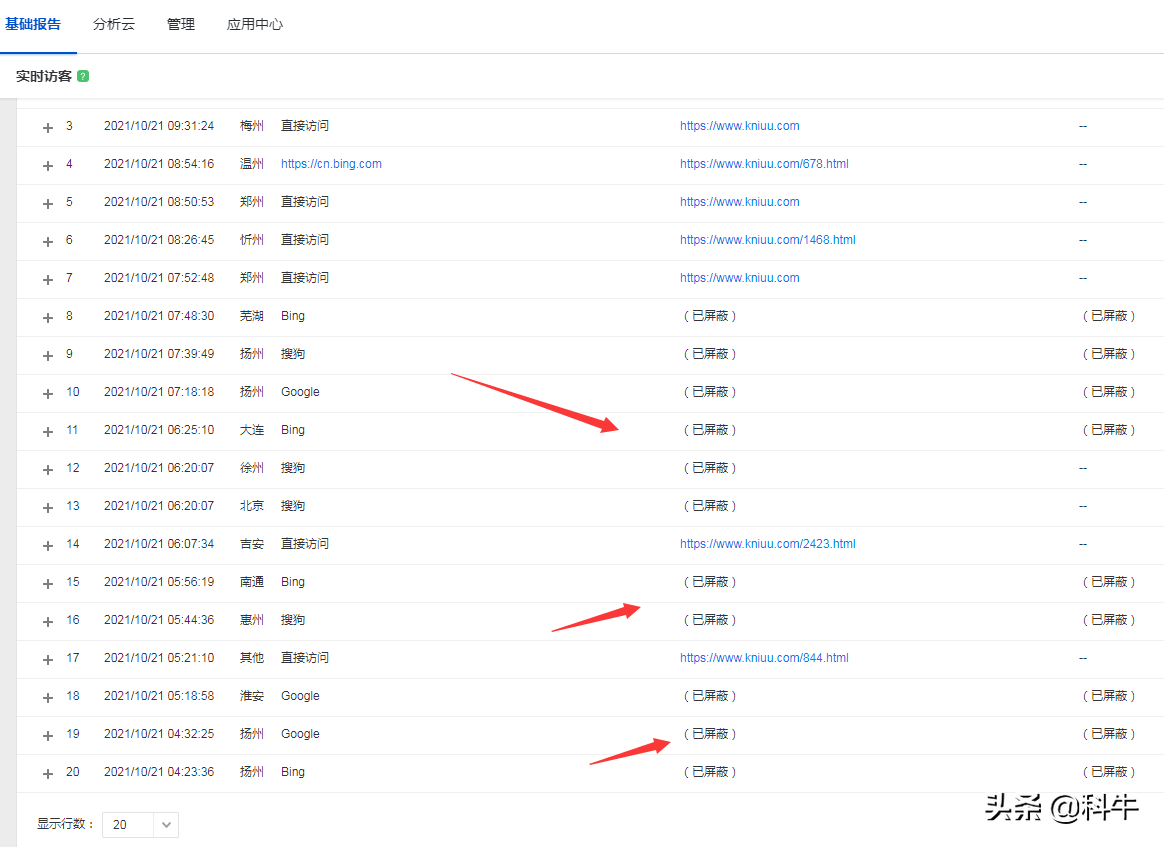Select the timestamp 2021/10/21 07:48:30
Viewport: 1164px width, 847px height.
pos(159,316)
